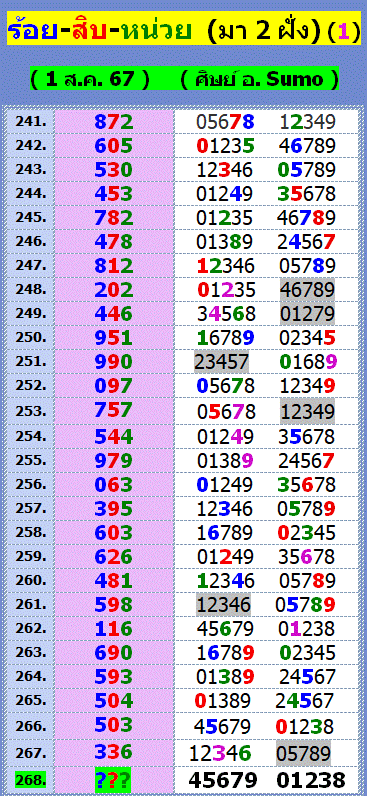Select row number 241.
Viewport: 367px width, 796px height.
[31, 121]
